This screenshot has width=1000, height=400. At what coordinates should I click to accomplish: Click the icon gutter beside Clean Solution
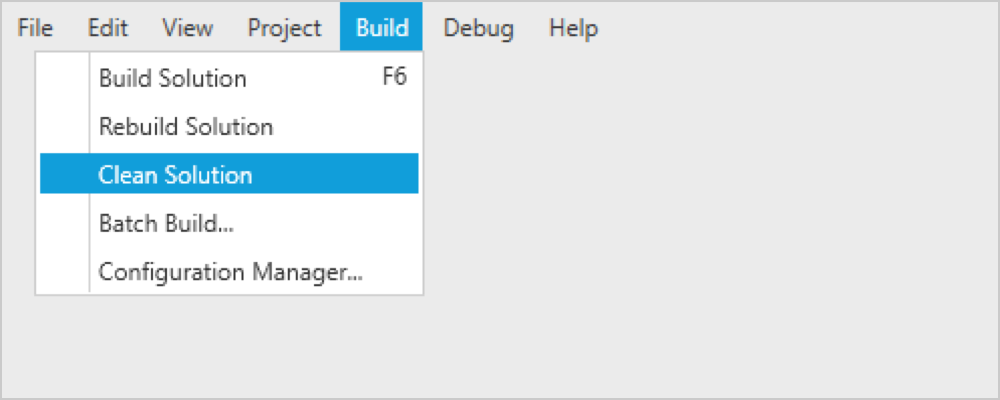(x=63, y=175)
